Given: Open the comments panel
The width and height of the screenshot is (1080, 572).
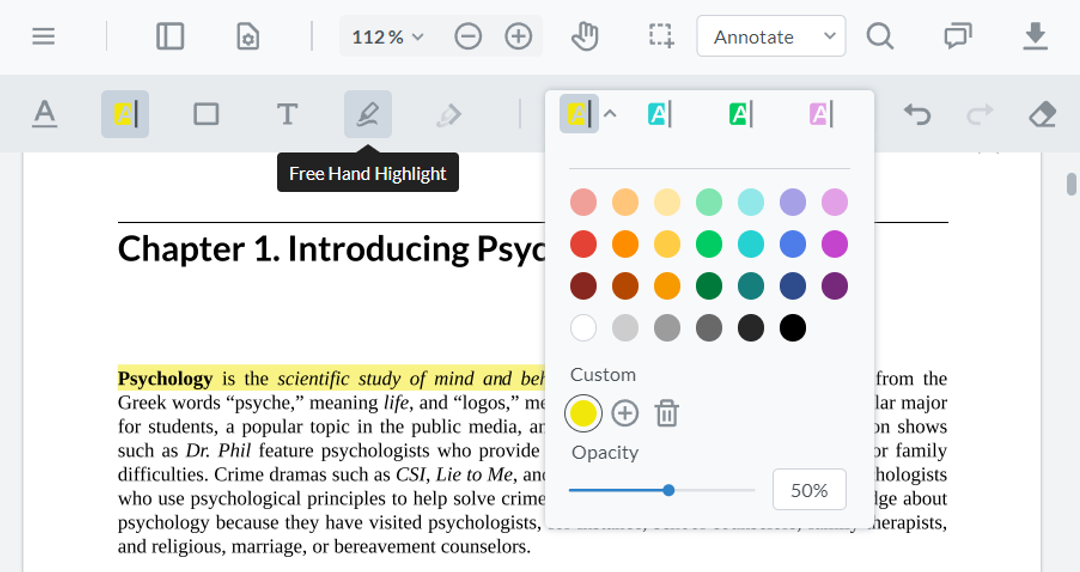Looking at the screenshot, I should pos(957,36).
